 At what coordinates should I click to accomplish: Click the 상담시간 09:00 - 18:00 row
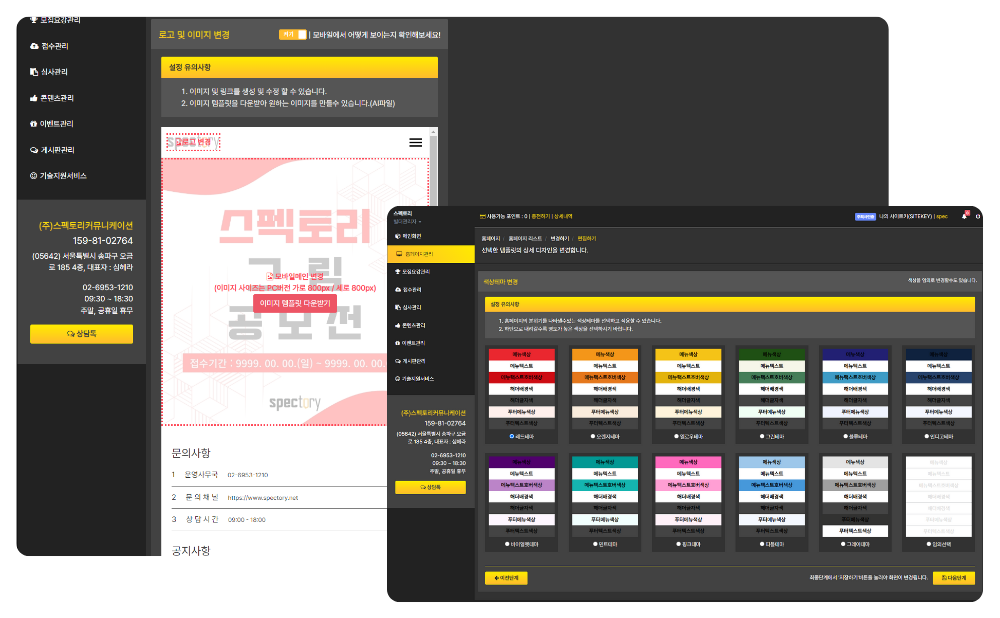point(279,520)
